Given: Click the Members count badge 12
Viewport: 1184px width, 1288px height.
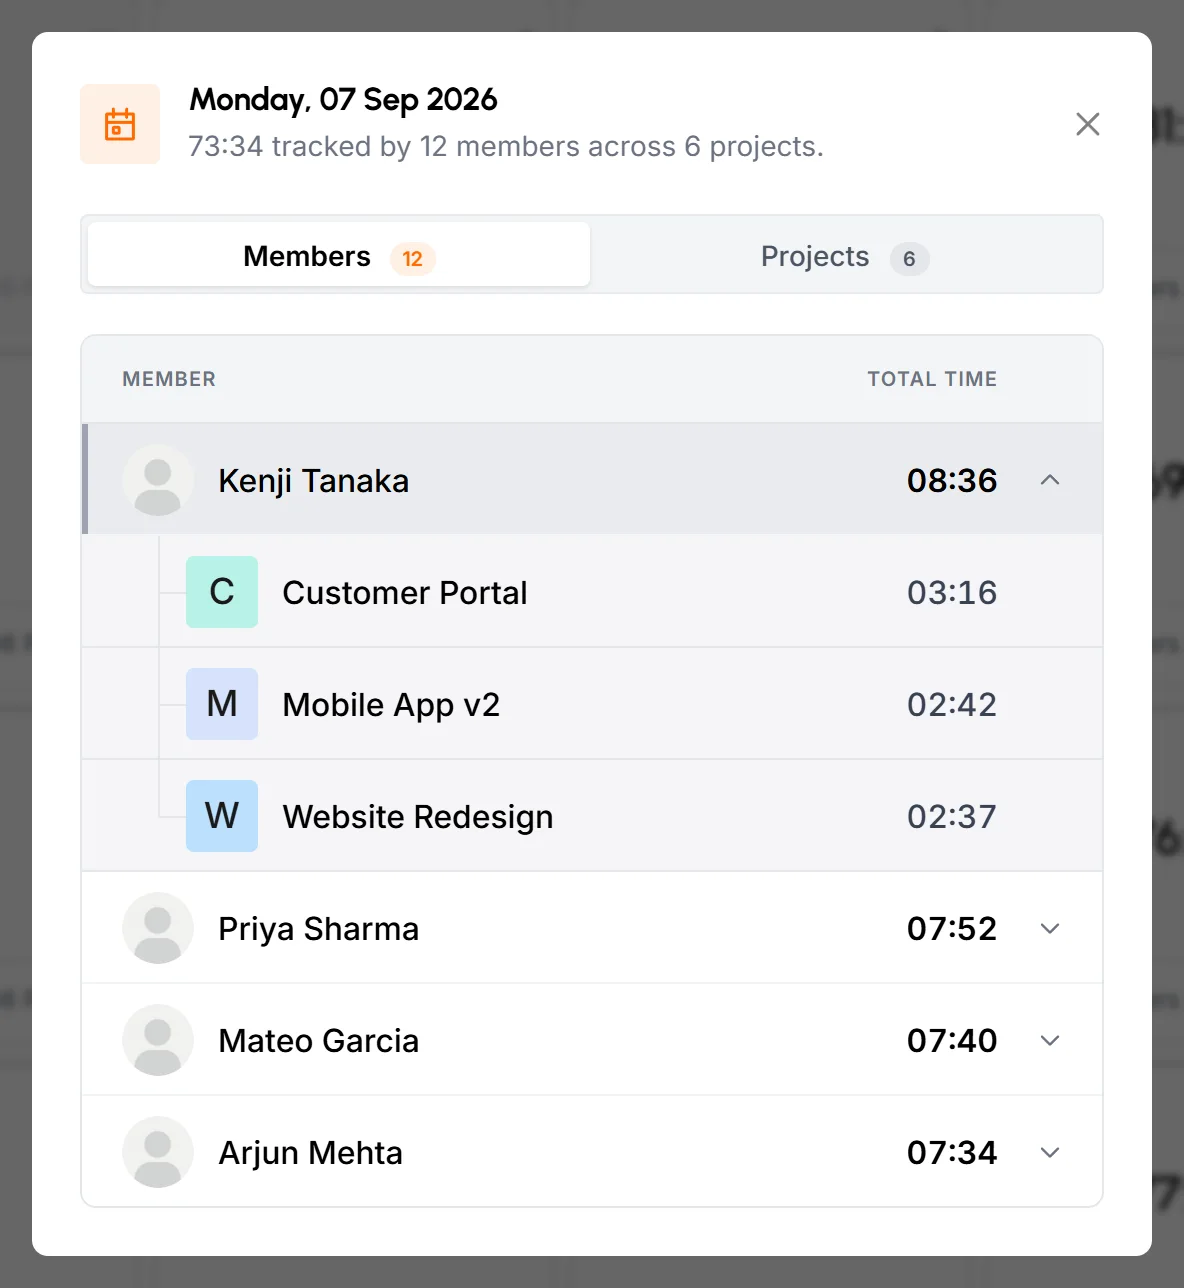Looking at the screenshot, I should point(413,259).
